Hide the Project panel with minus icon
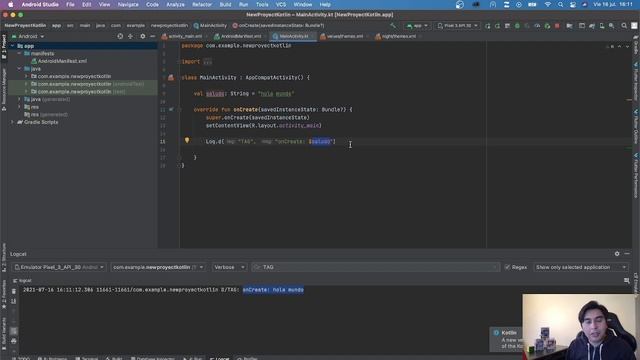Viewport: 640px width, 360px height. (x=152, y=36)
